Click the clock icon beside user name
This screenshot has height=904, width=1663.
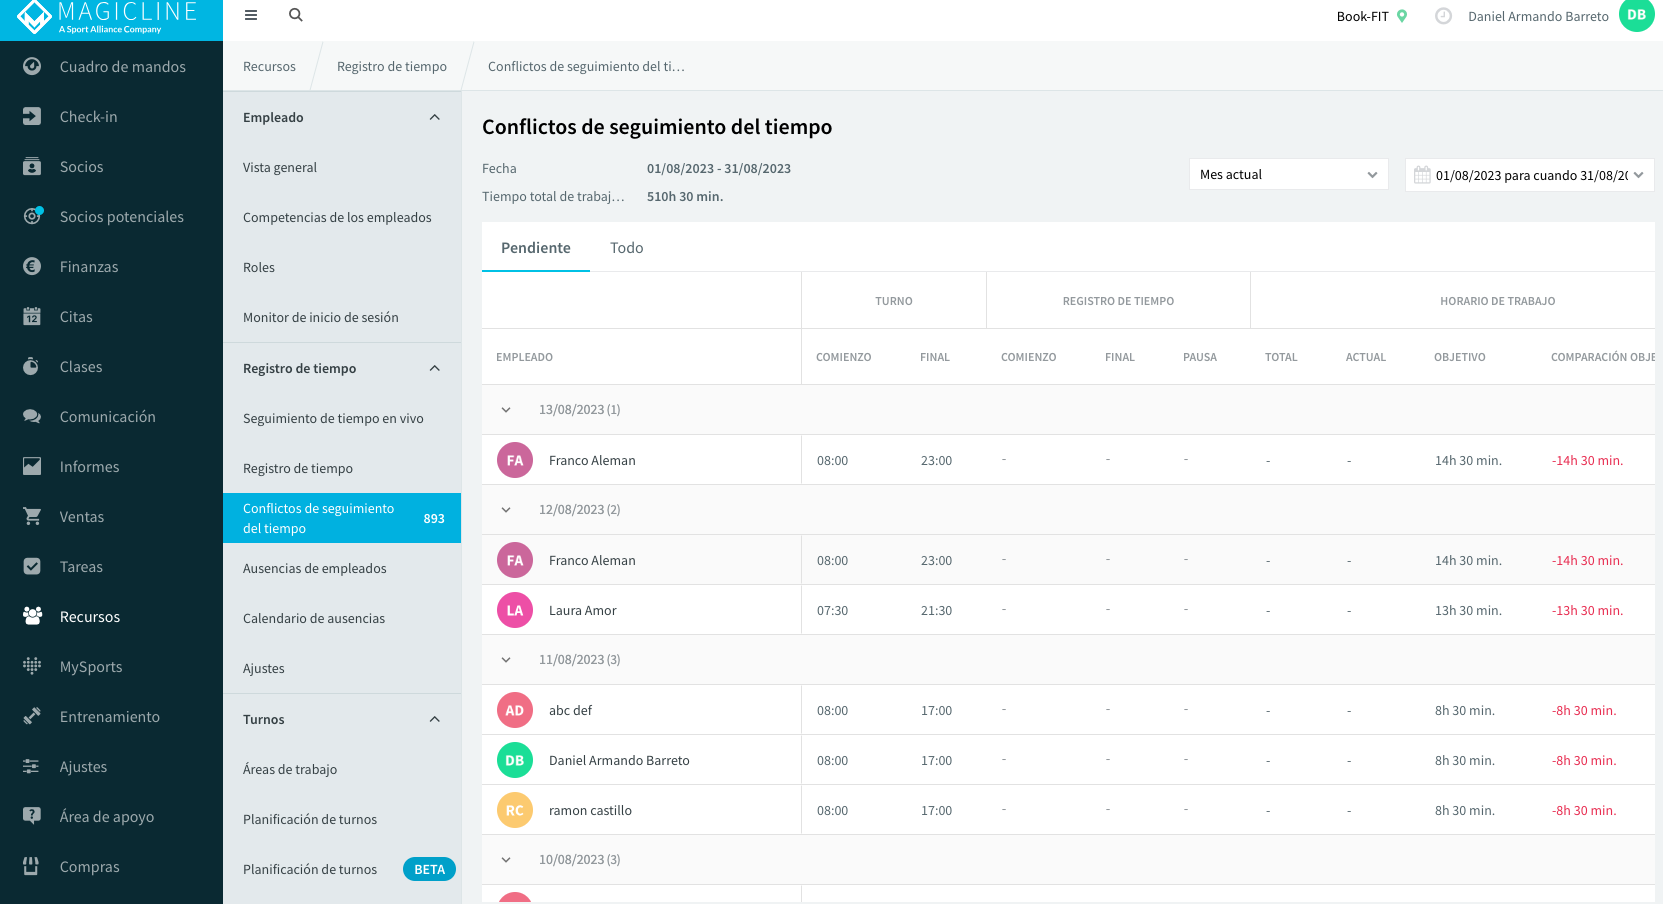tap(1443, 16)
